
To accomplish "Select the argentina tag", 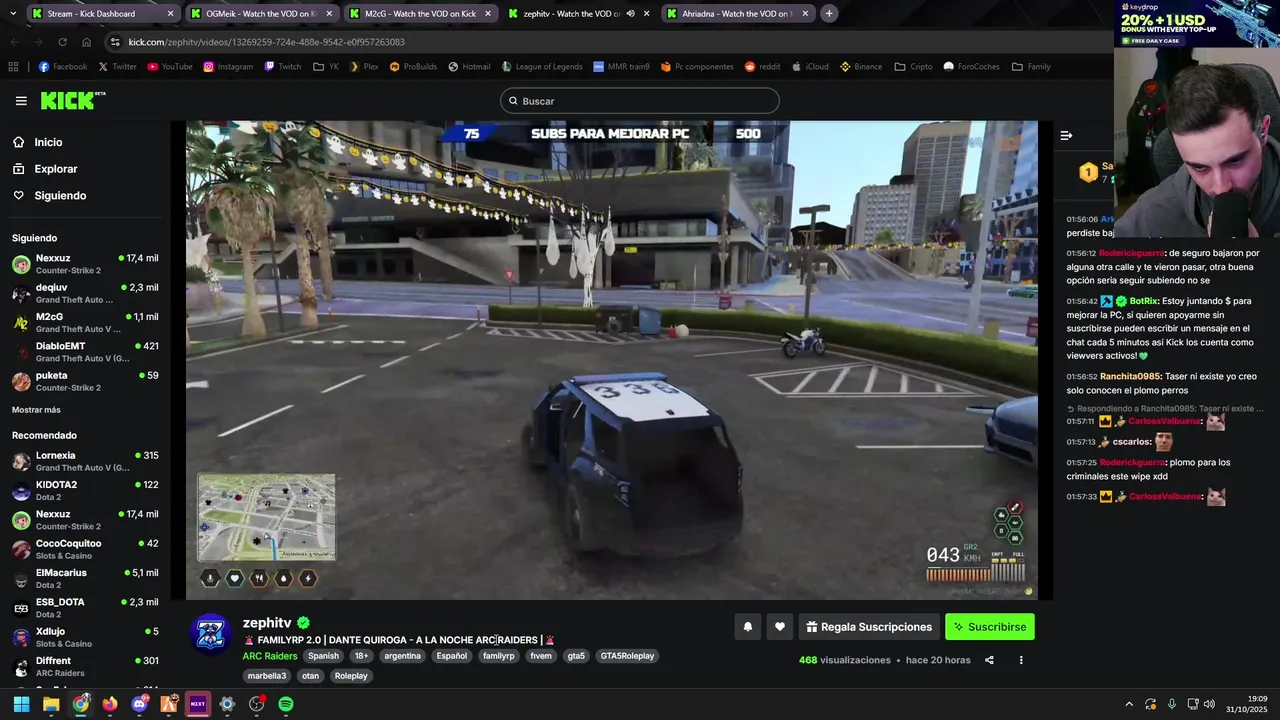I will tap(402, 656).
